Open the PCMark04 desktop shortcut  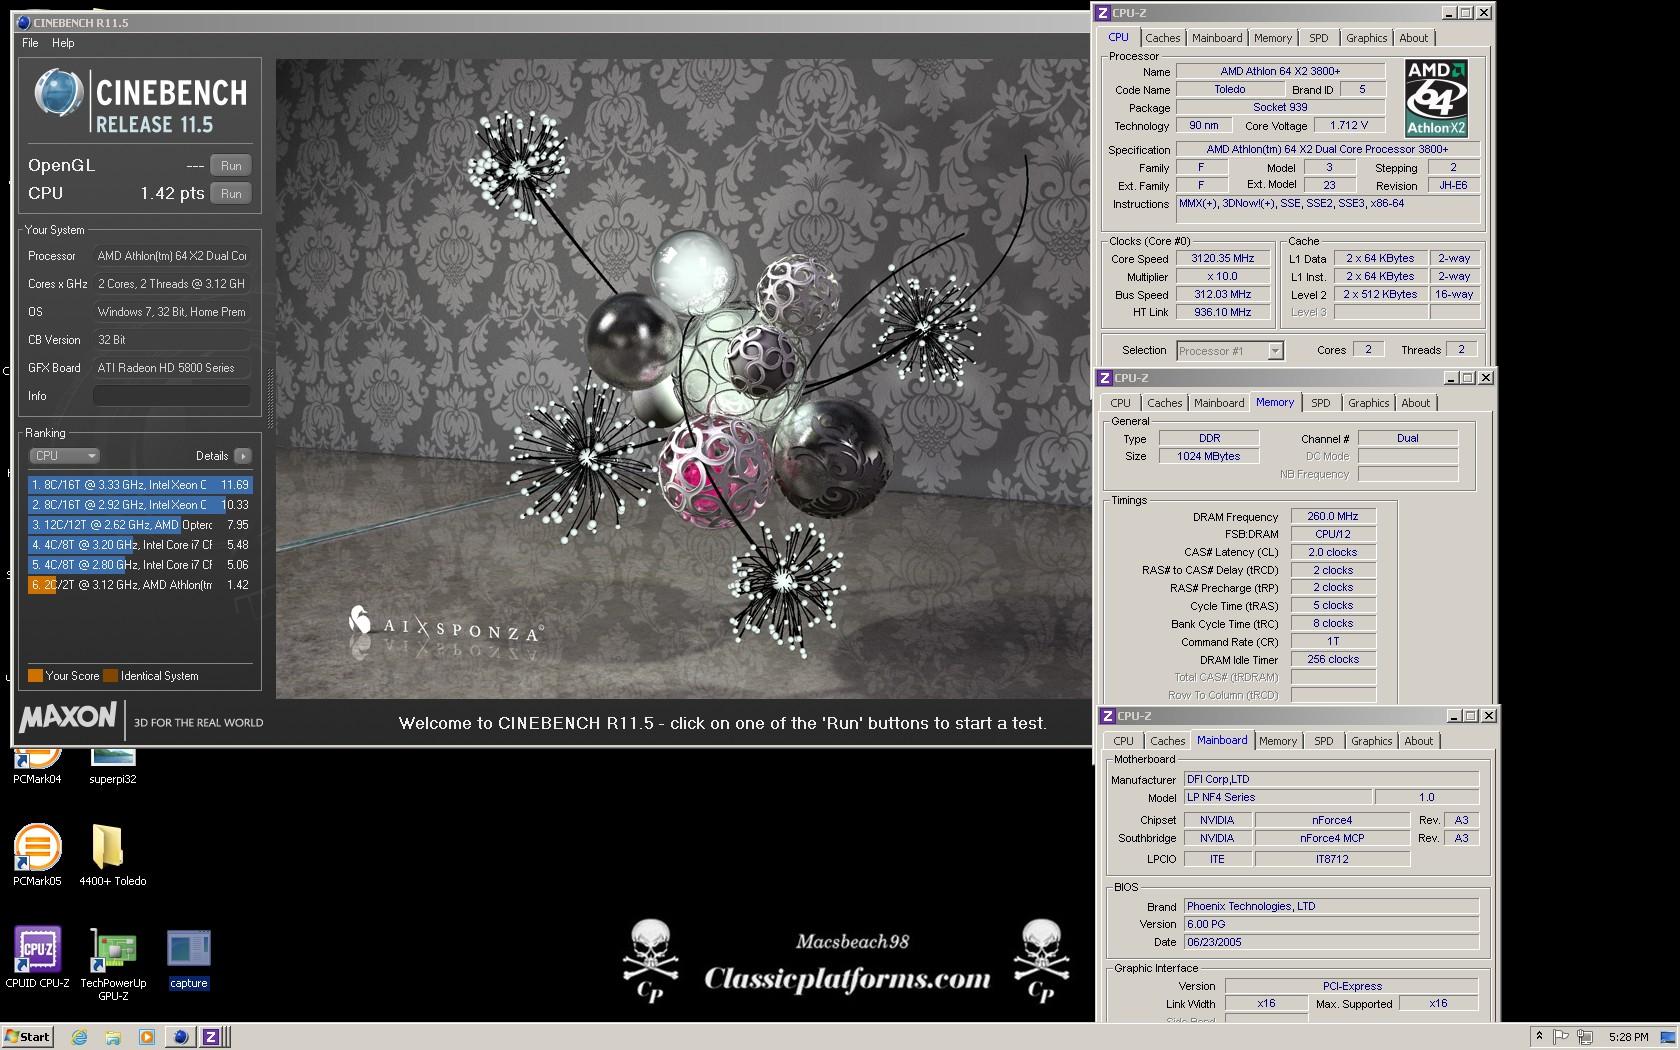coord(37,766)
